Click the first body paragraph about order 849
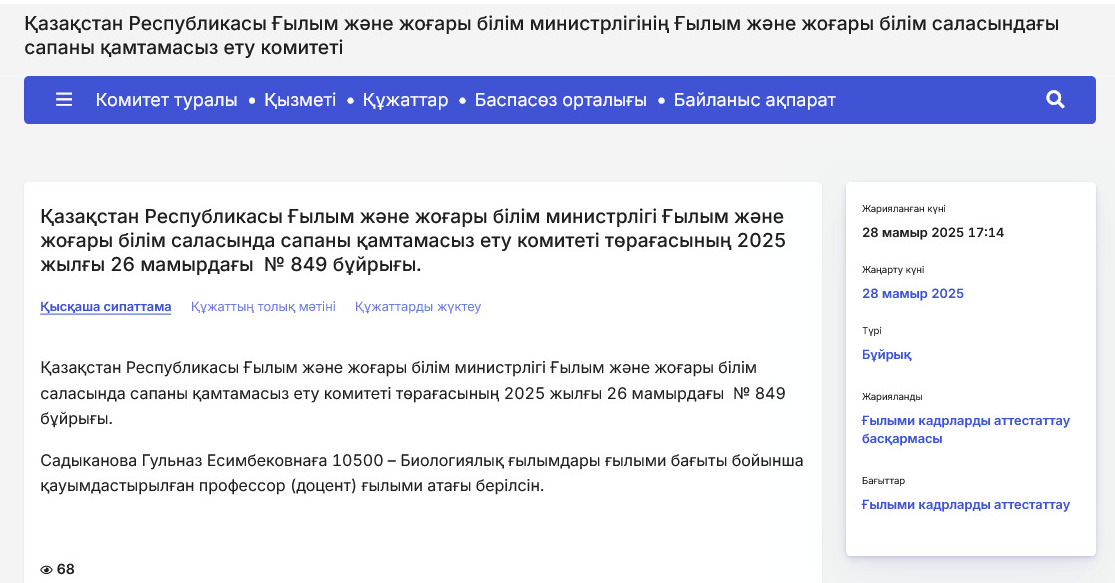The height and width of the screenshot is (583, 1115). (x=412, y=393)
